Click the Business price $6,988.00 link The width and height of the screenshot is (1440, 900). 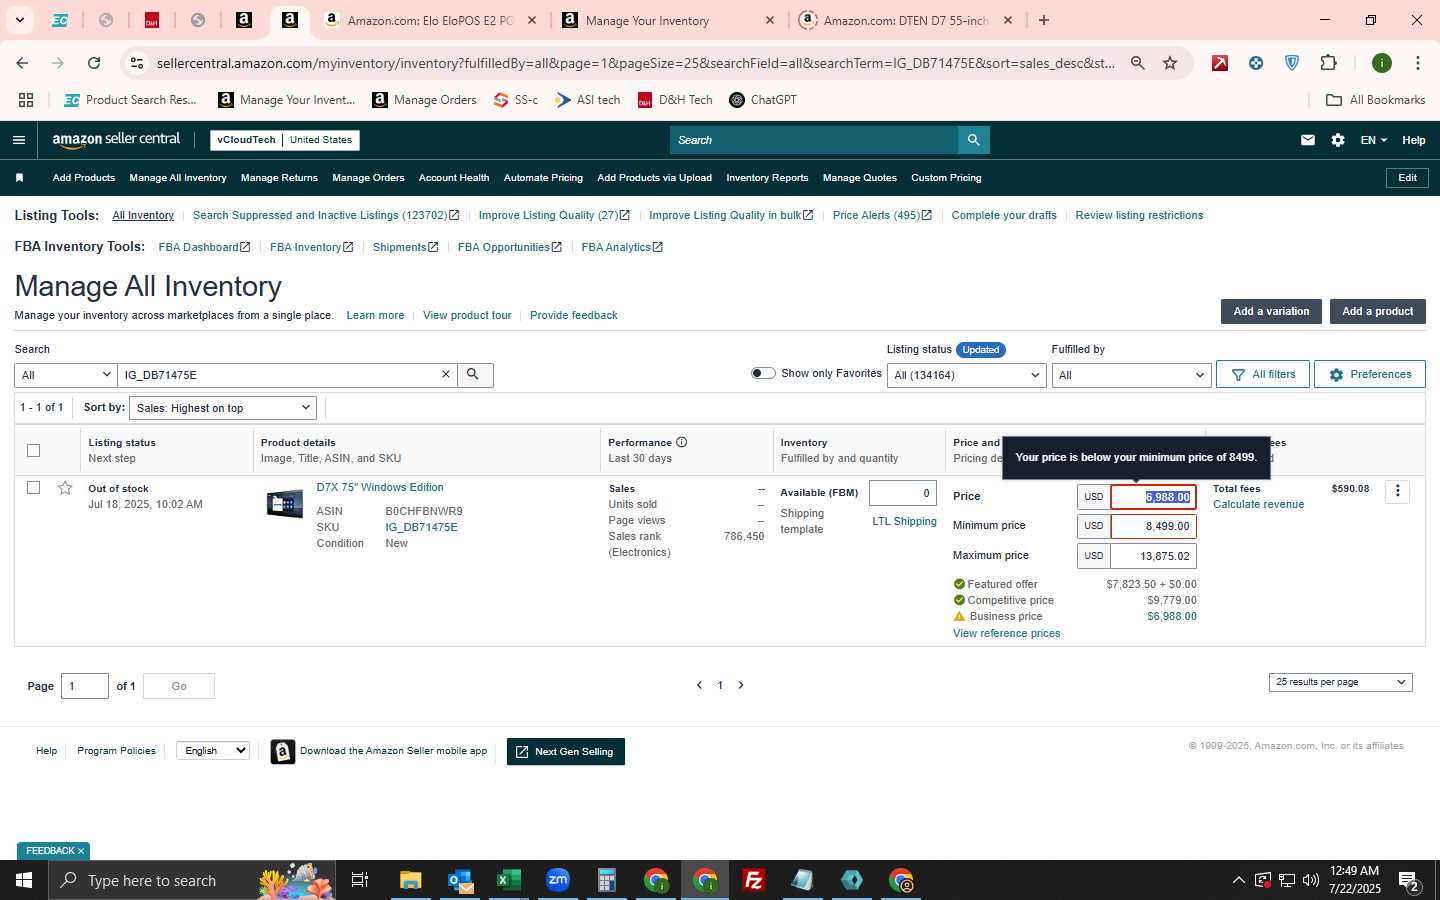coord(1172,616)
